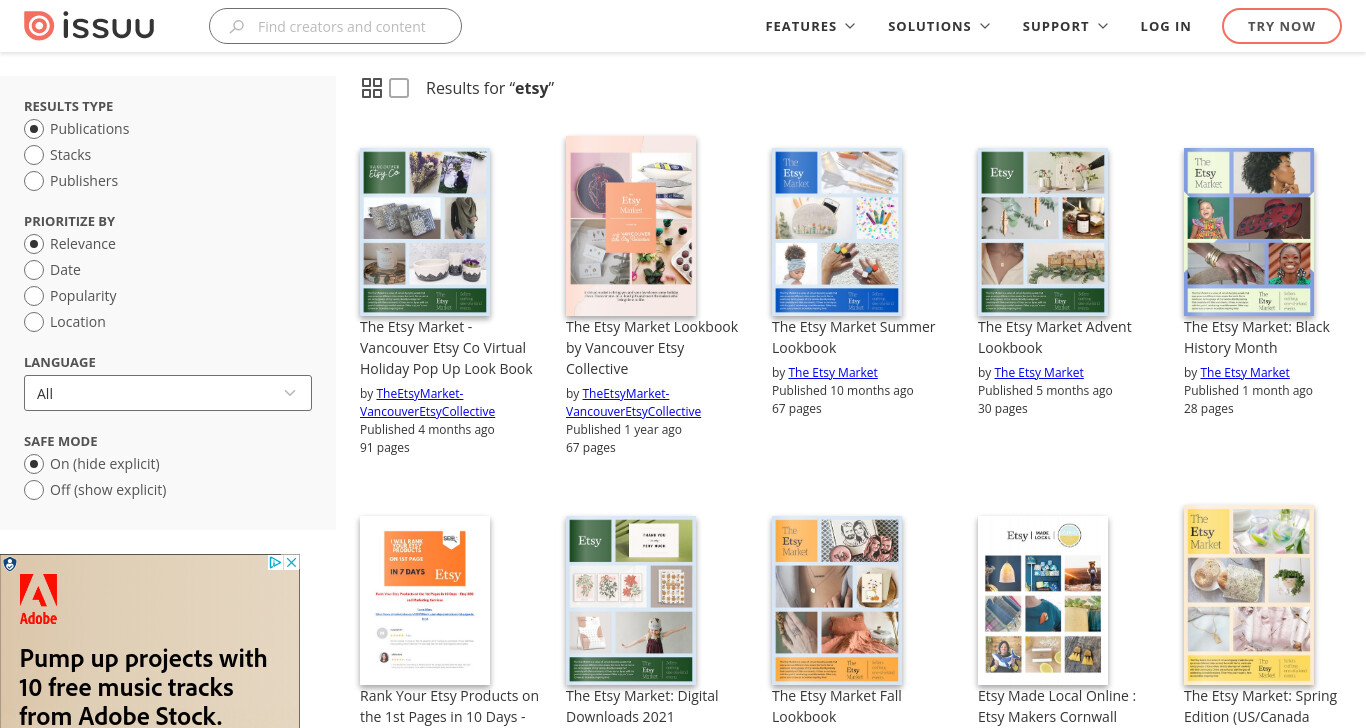Screen dimensions: 1366x728
Task: Close the Adobe ad with X icon
Action: click(292, 563)
